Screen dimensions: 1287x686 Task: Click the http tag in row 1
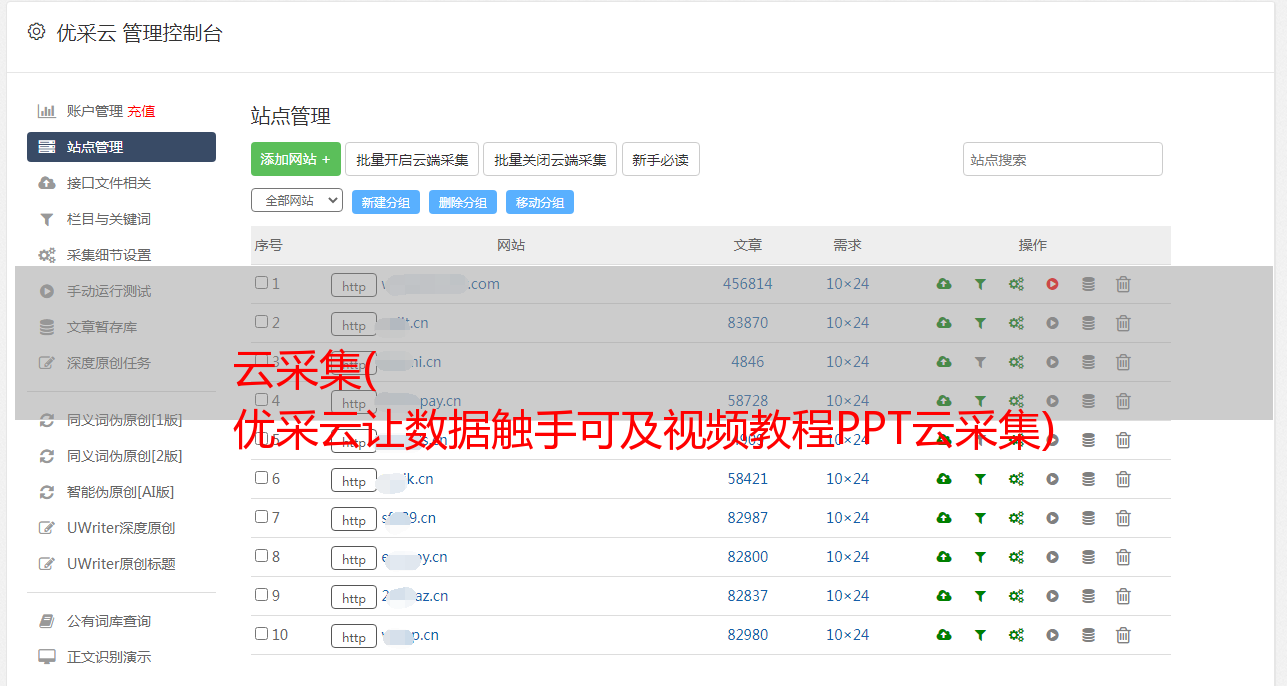coord(354,286)
